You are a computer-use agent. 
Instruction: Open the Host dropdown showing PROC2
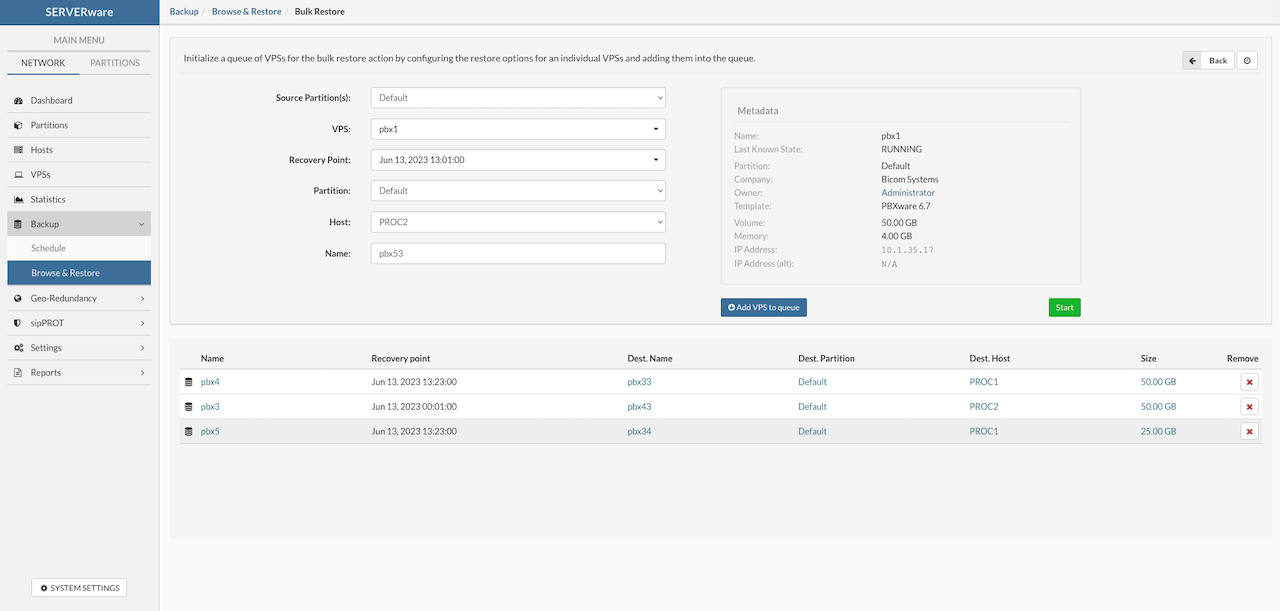point(518,222)
